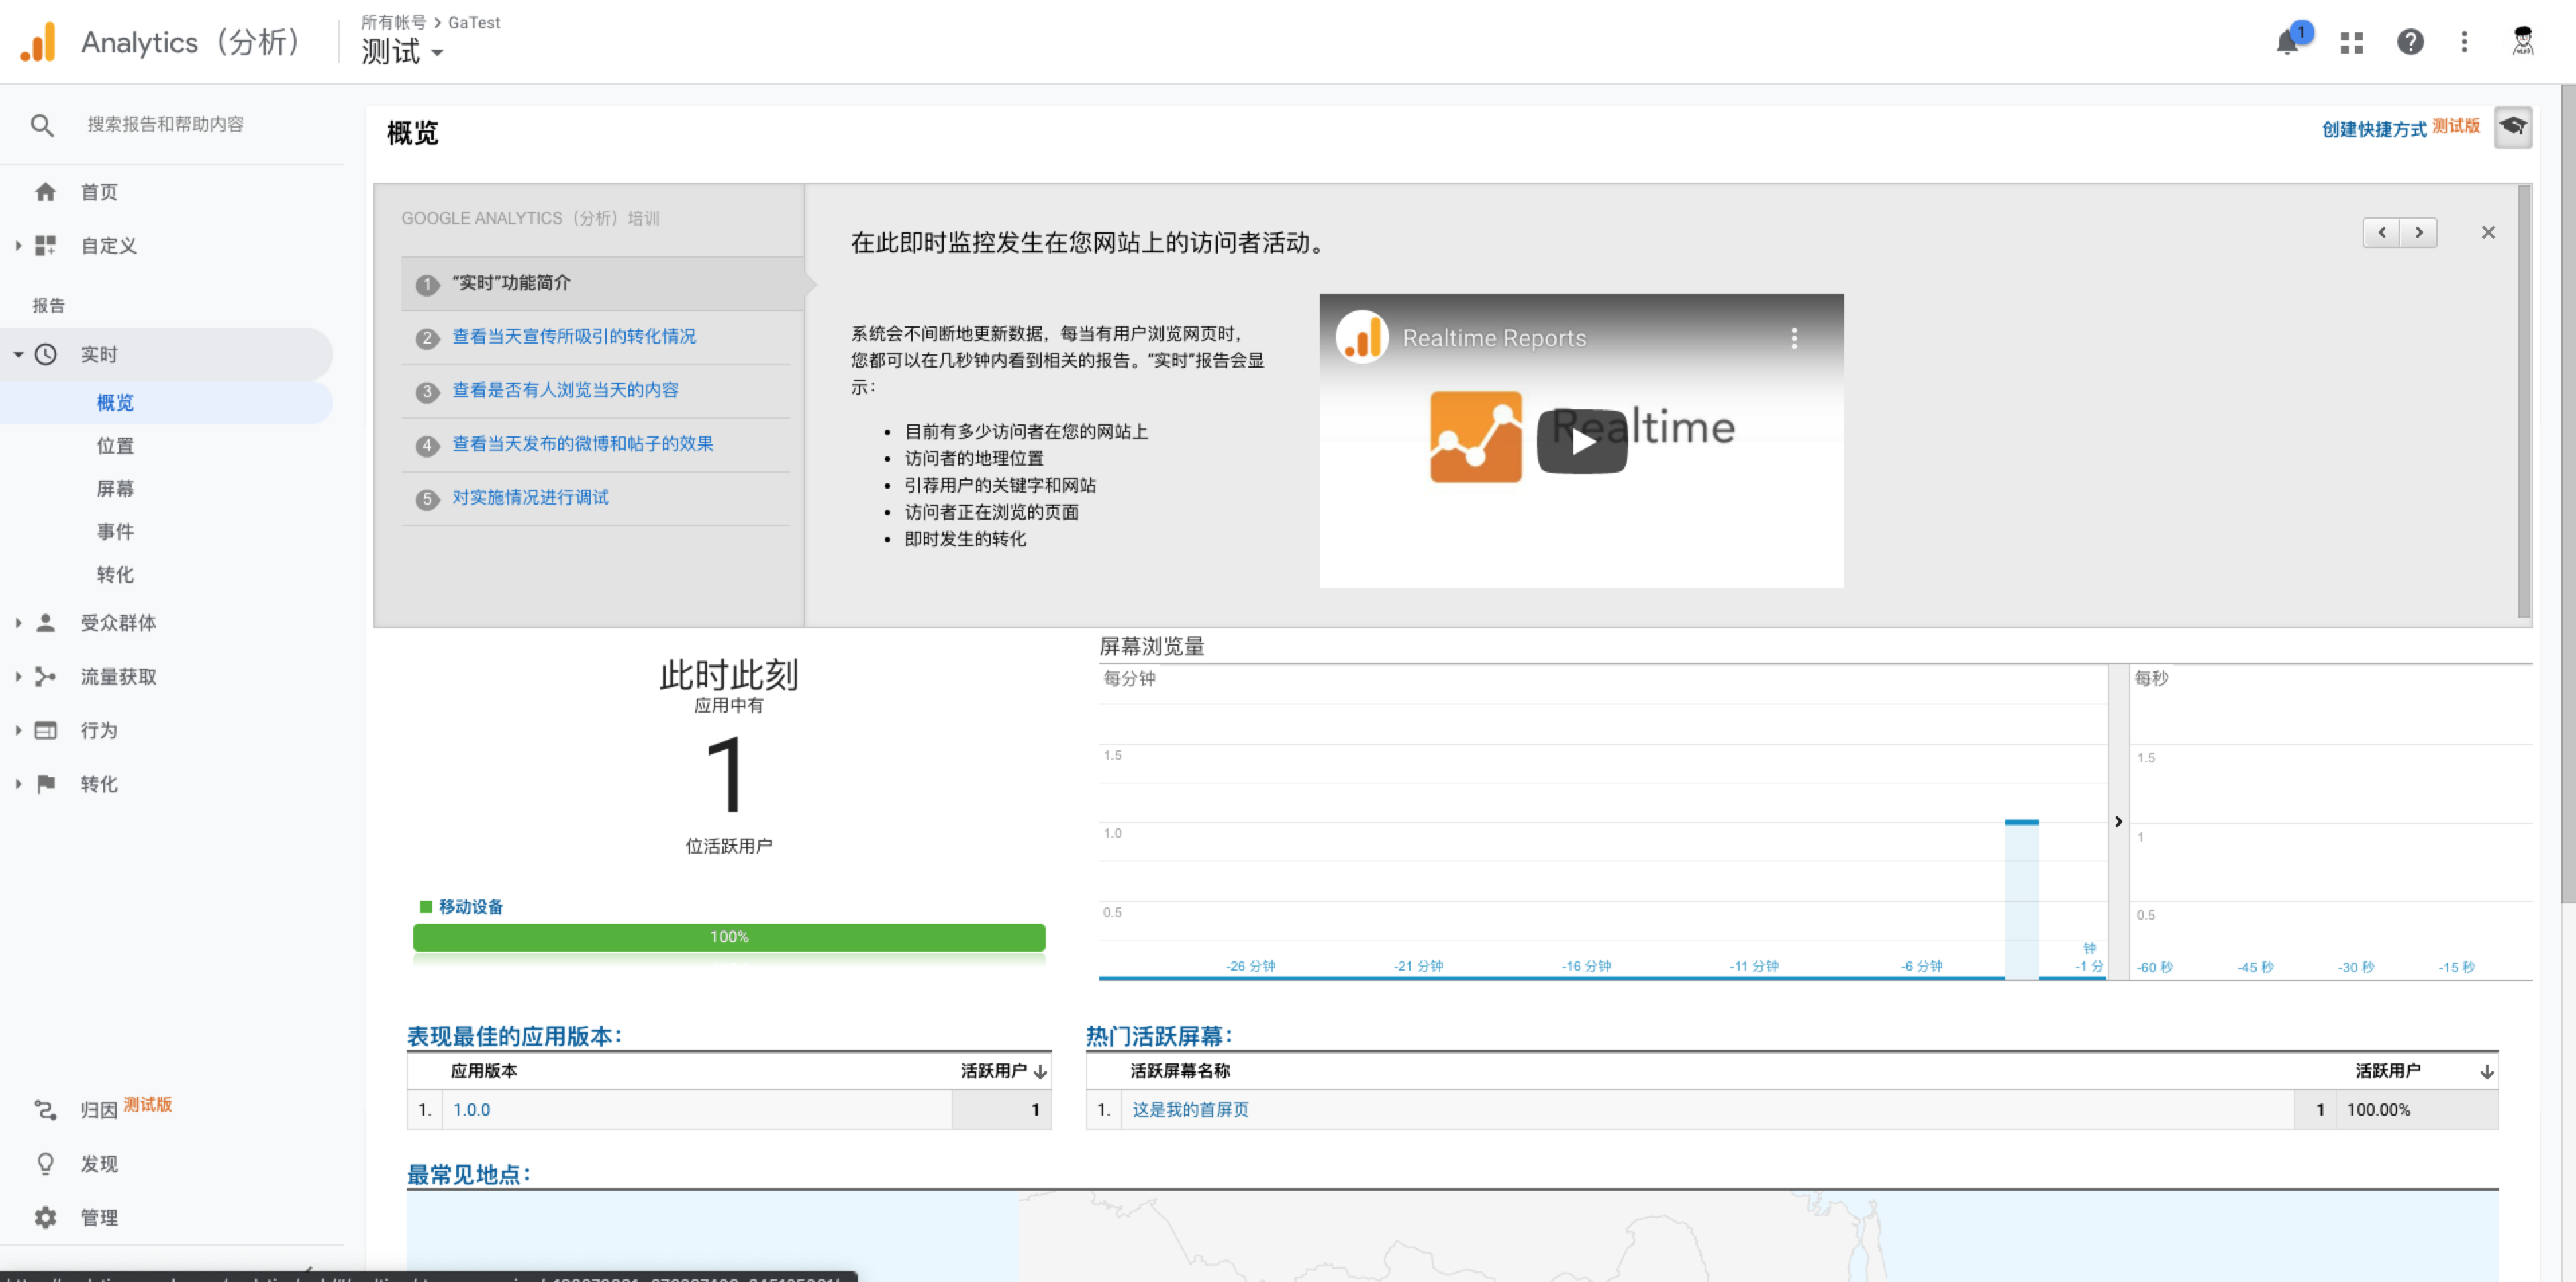2576x1282 pixels.
Task: Select the 事件 realtime submenu item
Action: tap(115, 532)
